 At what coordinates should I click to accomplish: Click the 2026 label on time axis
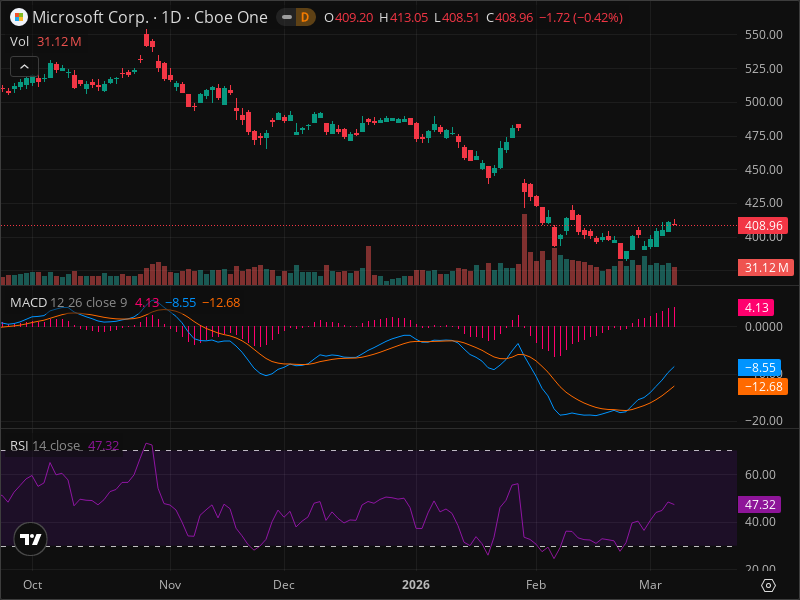point(416,585)
